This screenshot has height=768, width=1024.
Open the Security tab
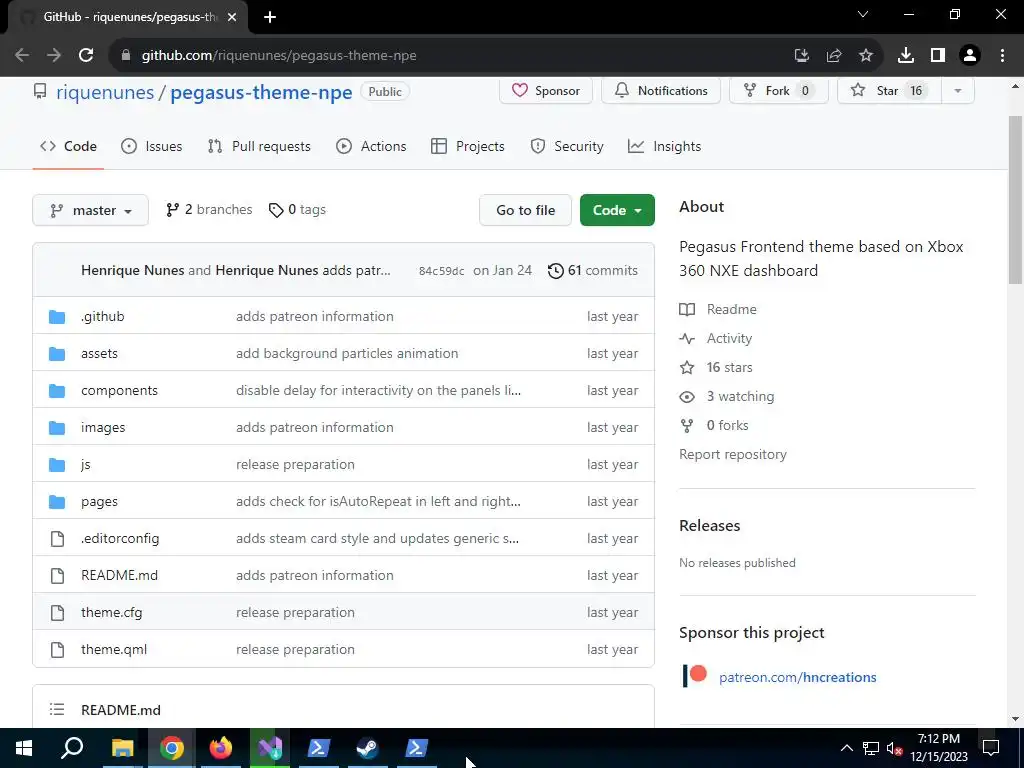point(567,146)
